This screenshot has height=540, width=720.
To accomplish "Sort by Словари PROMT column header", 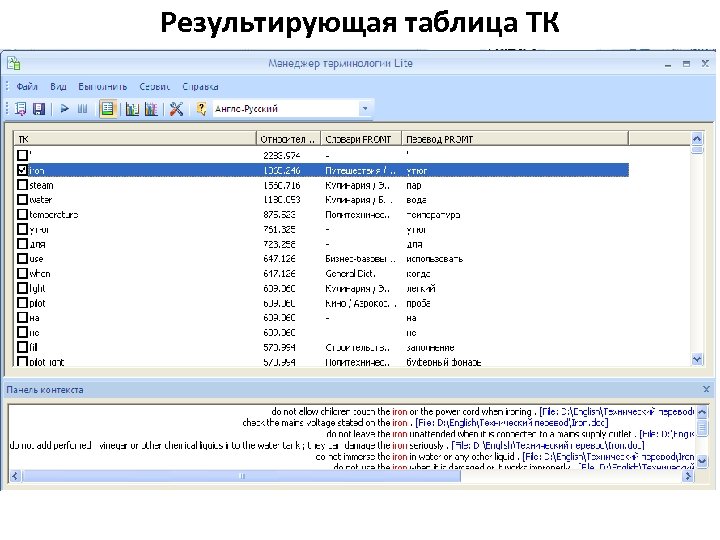I will click(x=361, y=139).
